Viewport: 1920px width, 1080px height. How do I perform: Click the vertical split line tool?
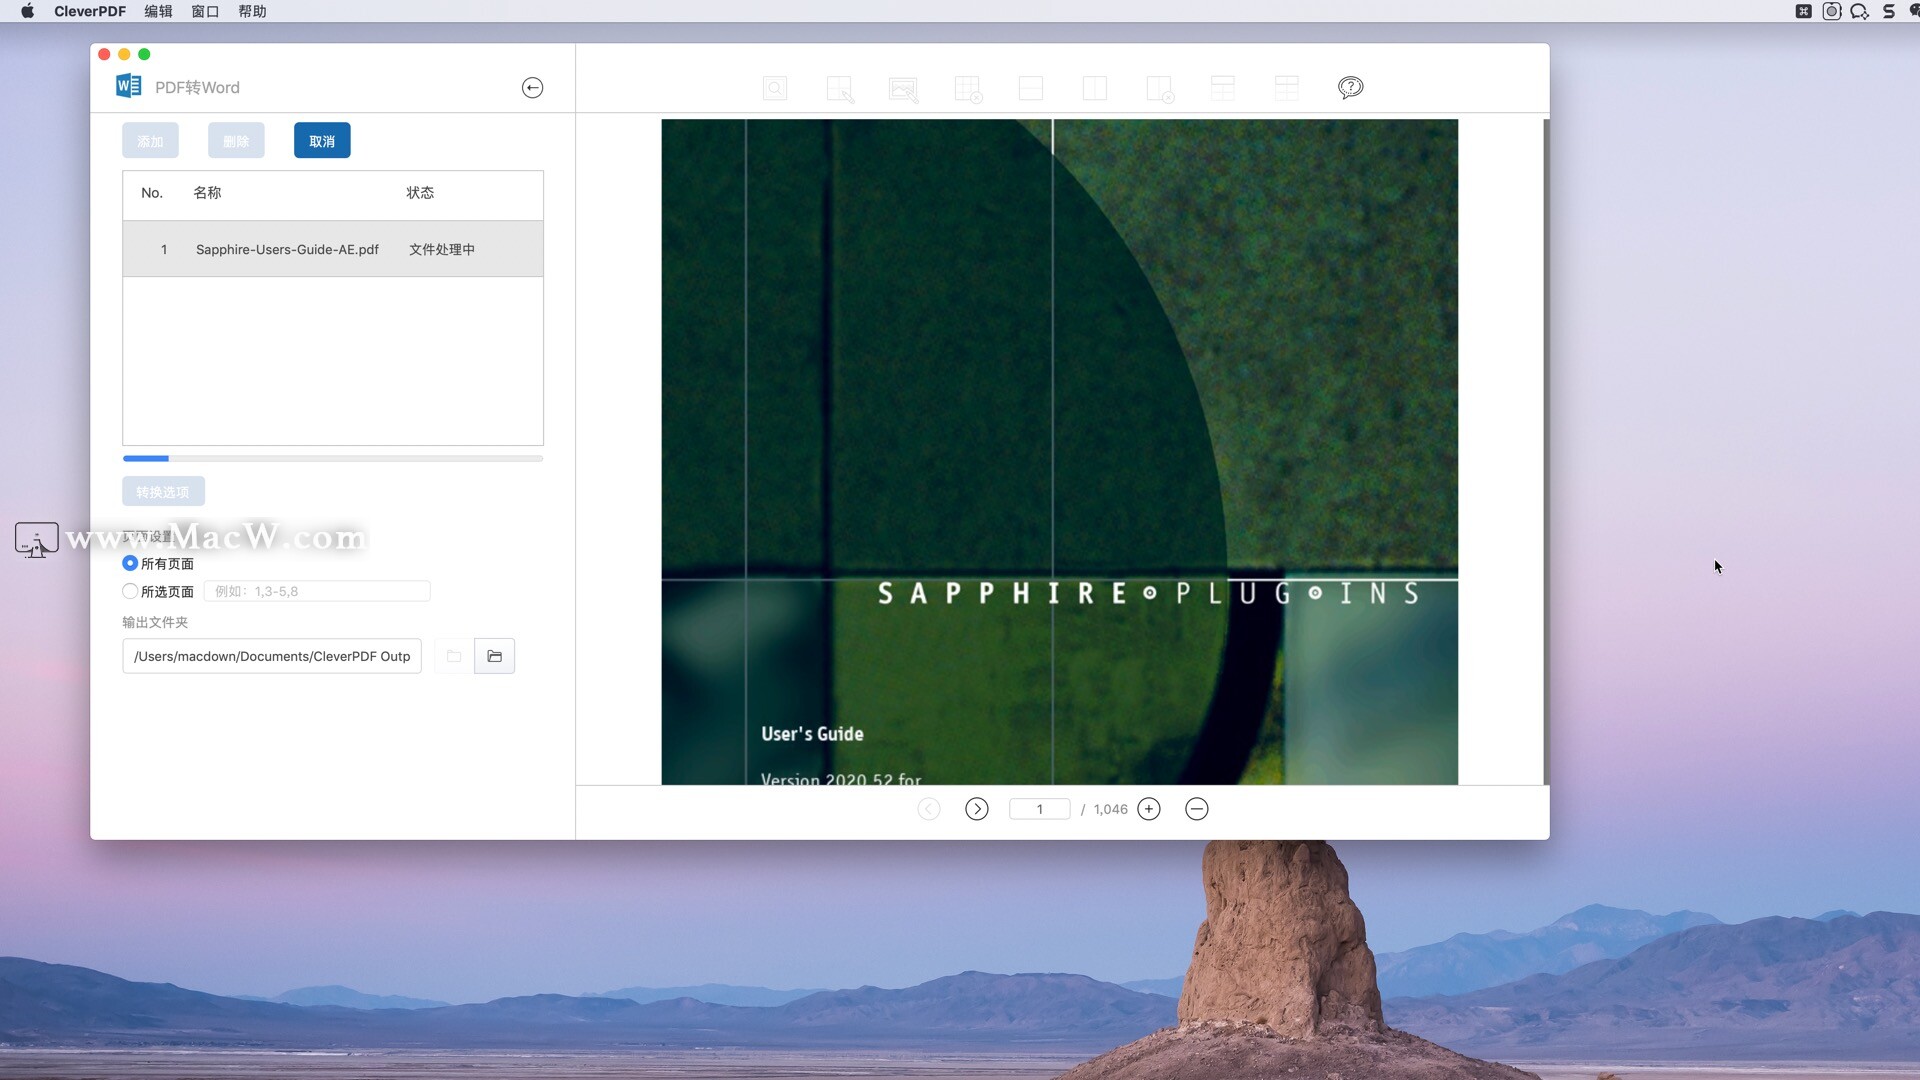click(1095, 88)
